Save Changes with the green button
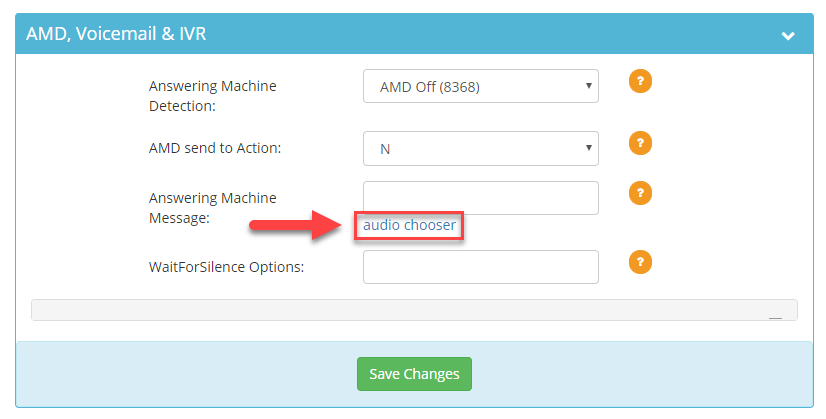The image size is (826, 419). click(x=414, y=374)
